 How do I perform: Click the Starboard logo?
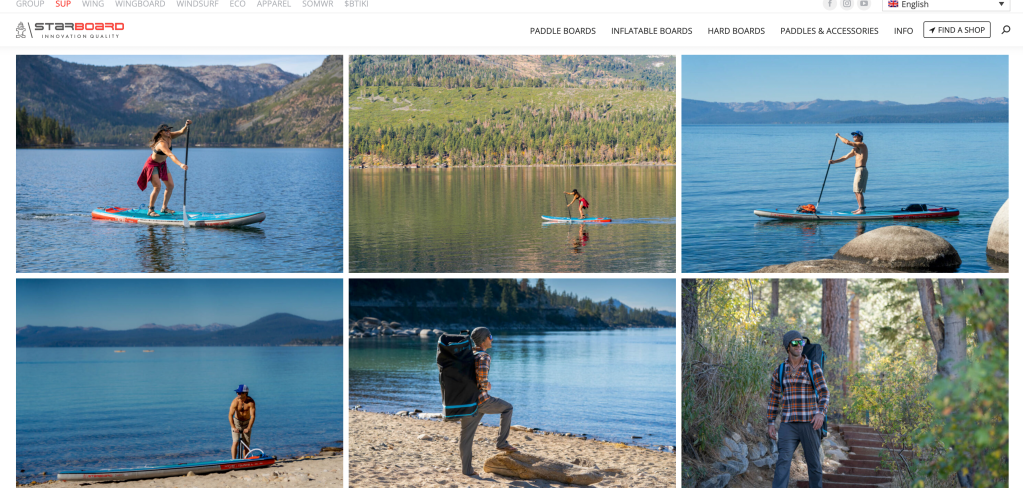pyautogui.click(x=70, y=30)
